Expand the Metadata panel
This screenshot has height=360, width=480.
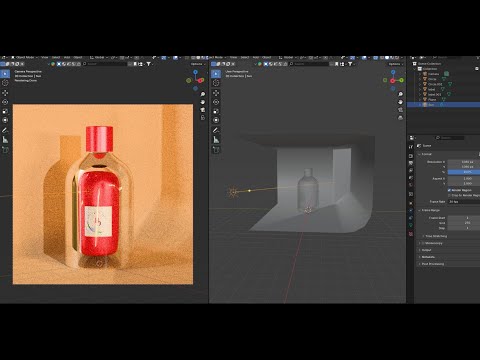(419, 257)
